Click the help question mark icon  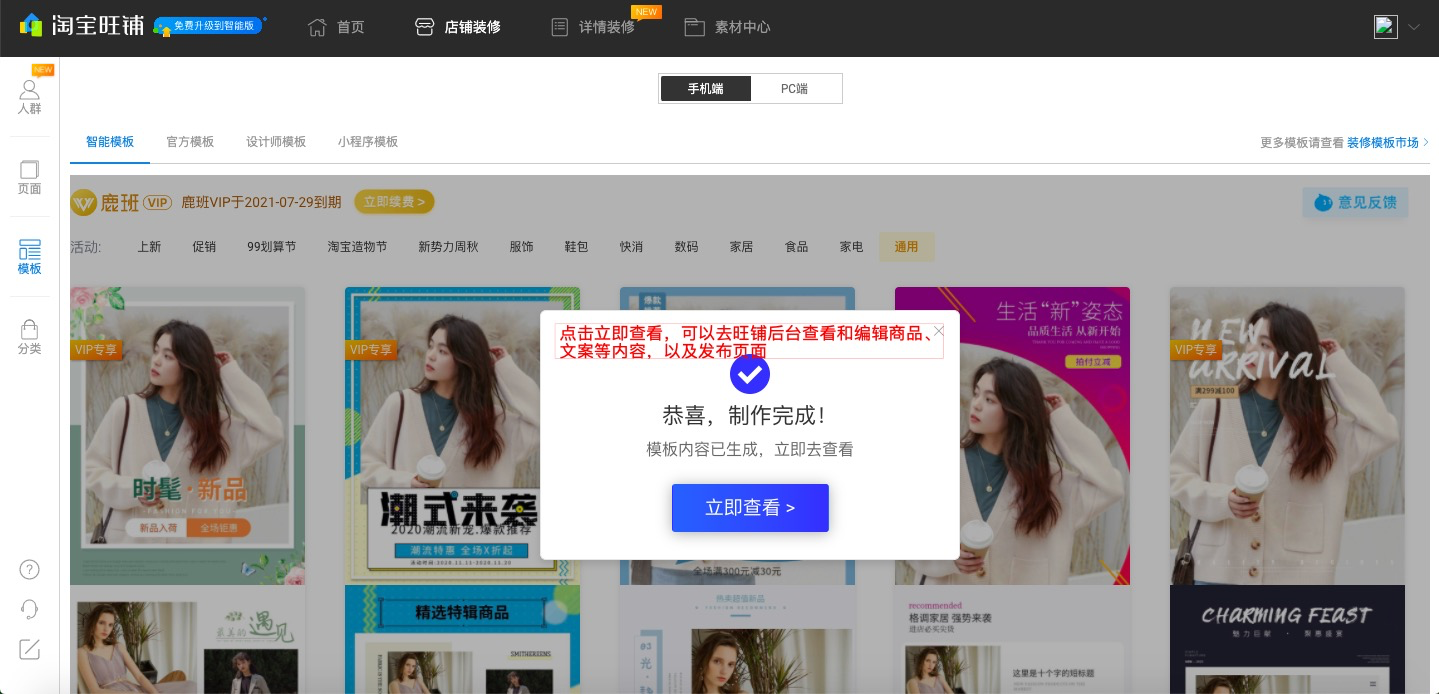30,569
